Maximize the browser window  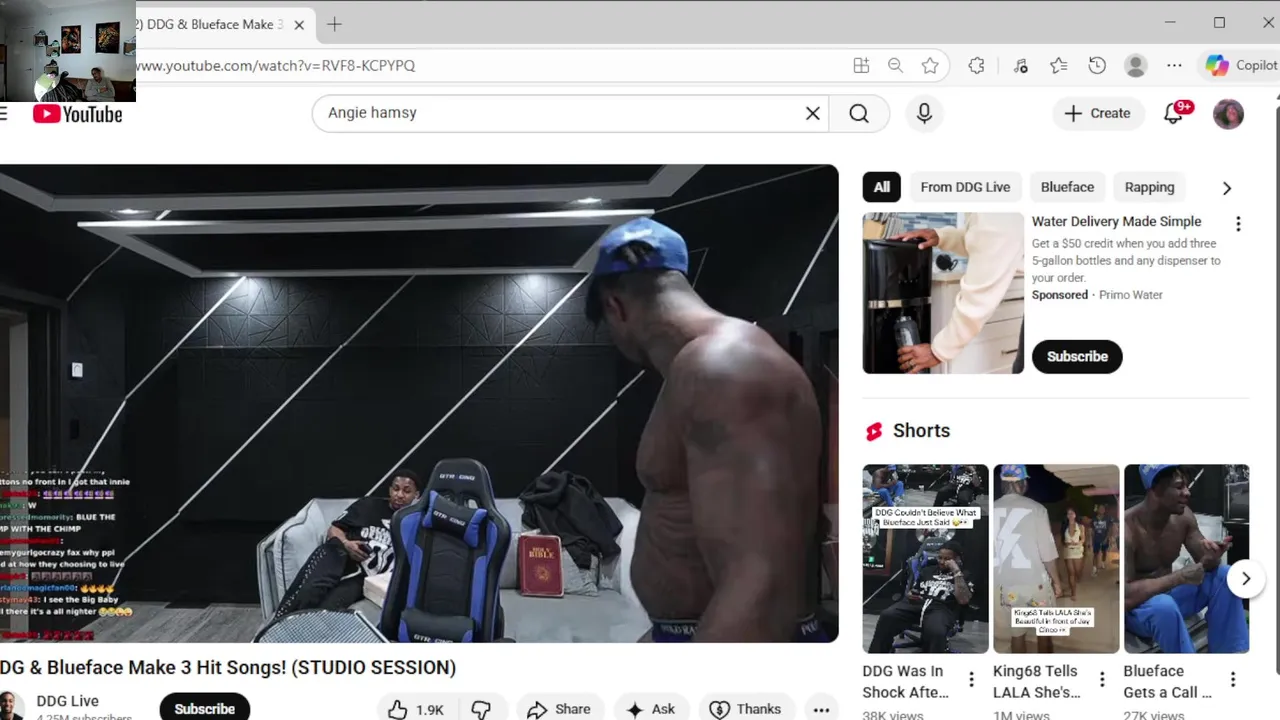tap(1219, 23)
